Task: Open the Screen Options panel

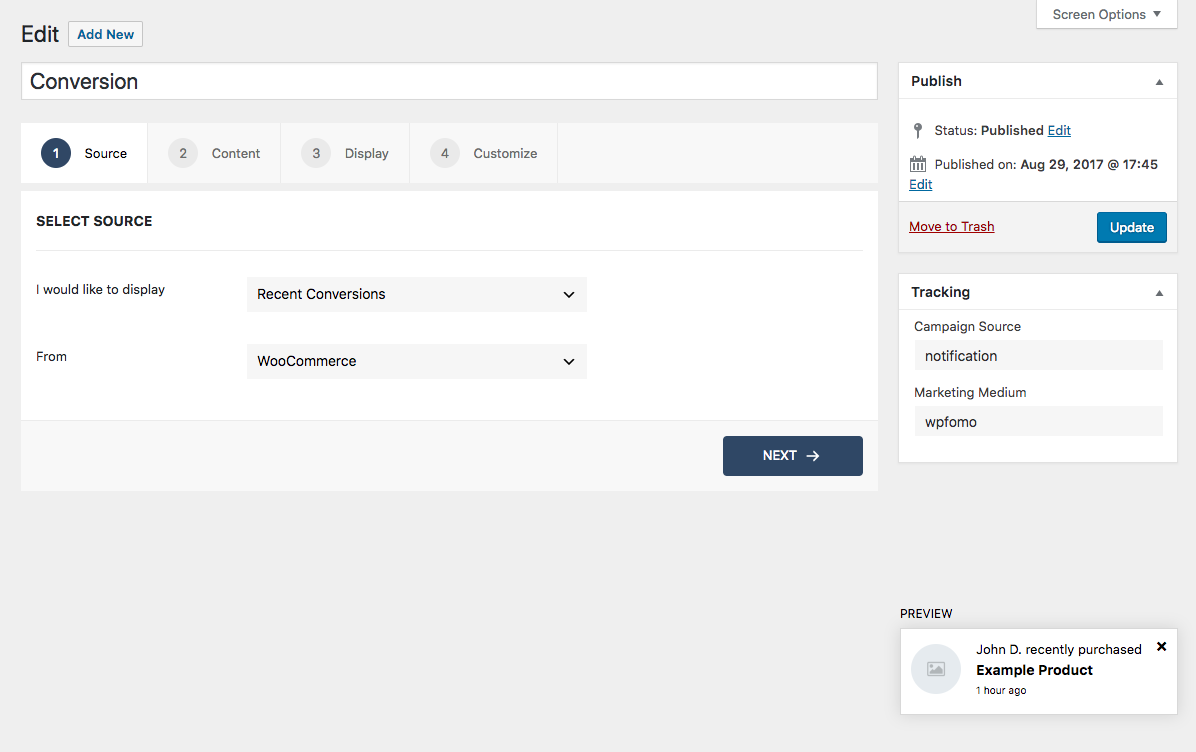Action: tap(1098, 14)
